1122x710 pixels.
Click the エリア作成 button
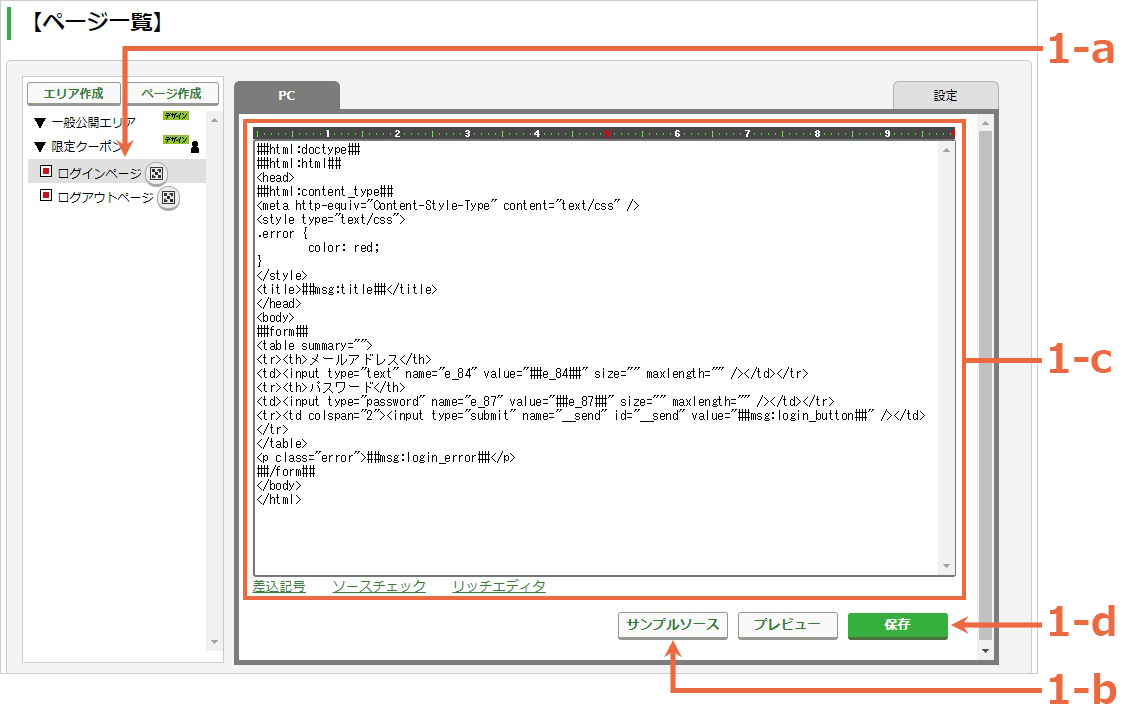point(74,94)
